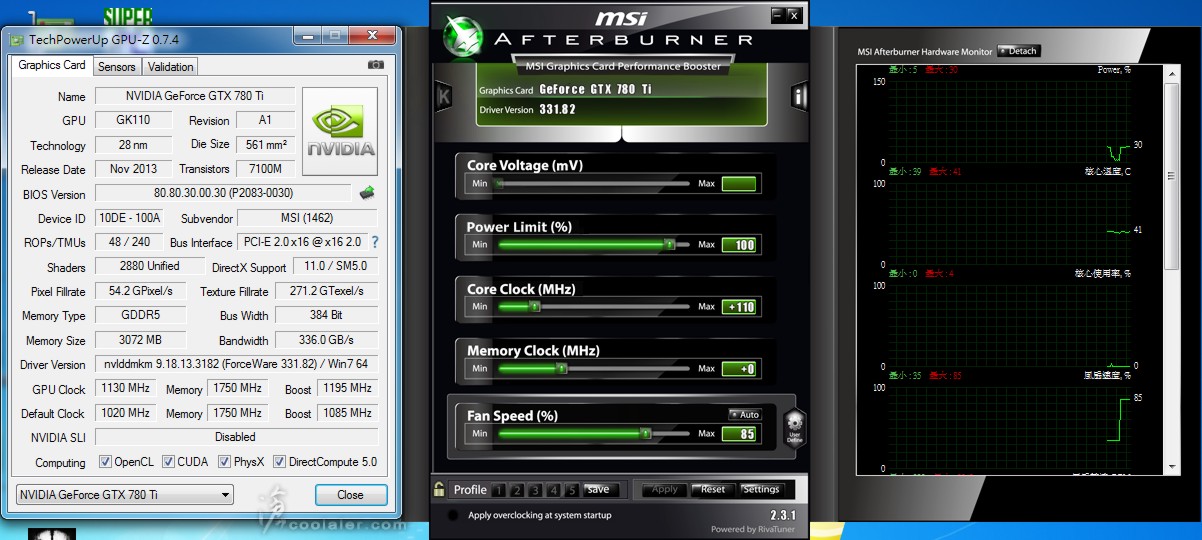Select profile slot 3
The image size is (1202, 540).
point(536,490)
